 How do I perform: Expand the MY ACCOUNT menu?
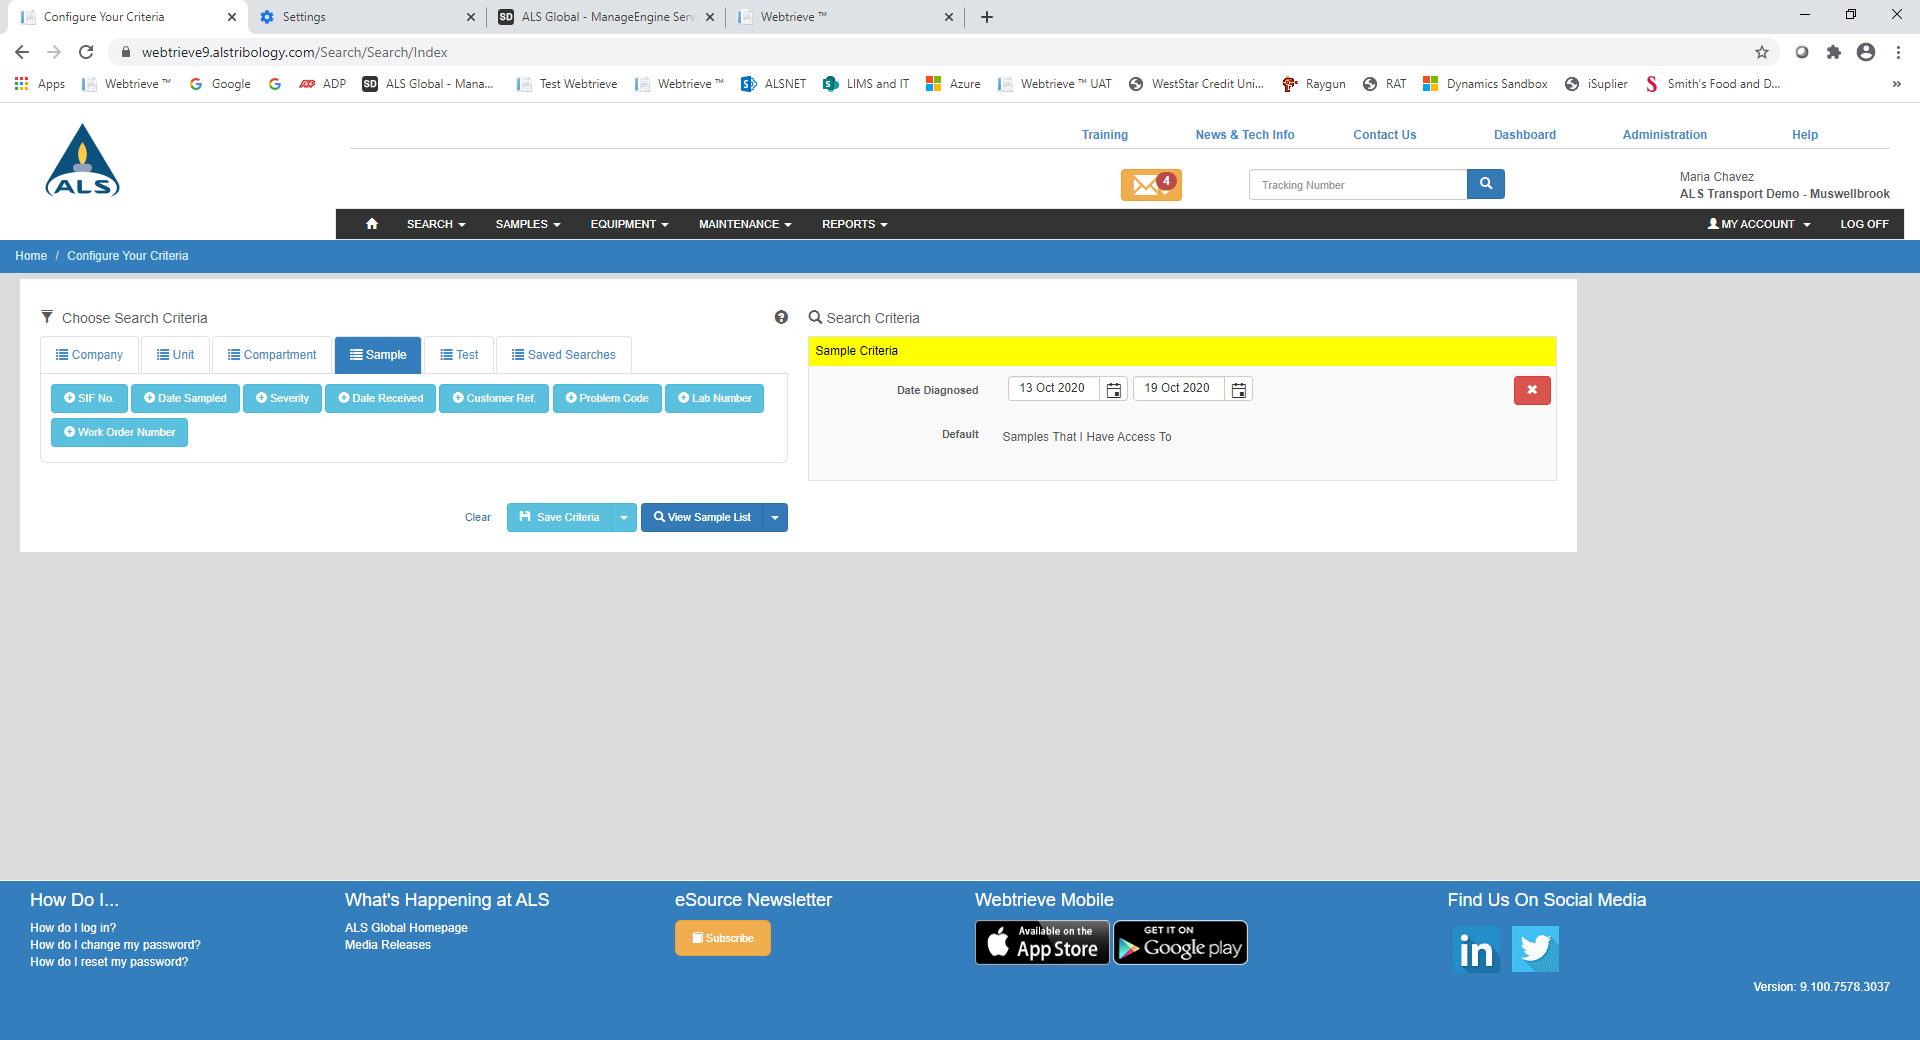1758,224
